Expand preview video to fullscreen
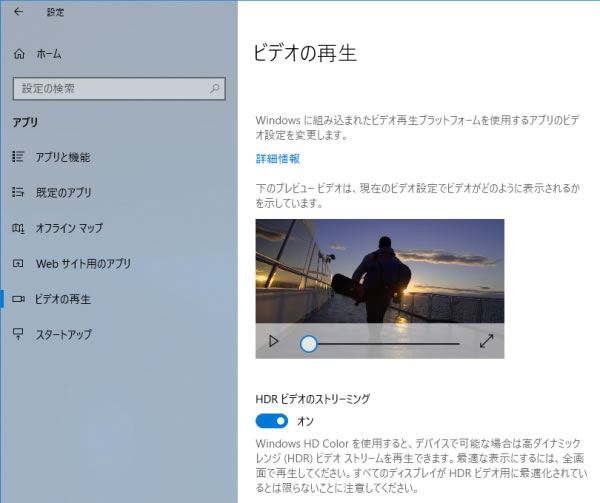600x503 pixels. click(486, 341)
